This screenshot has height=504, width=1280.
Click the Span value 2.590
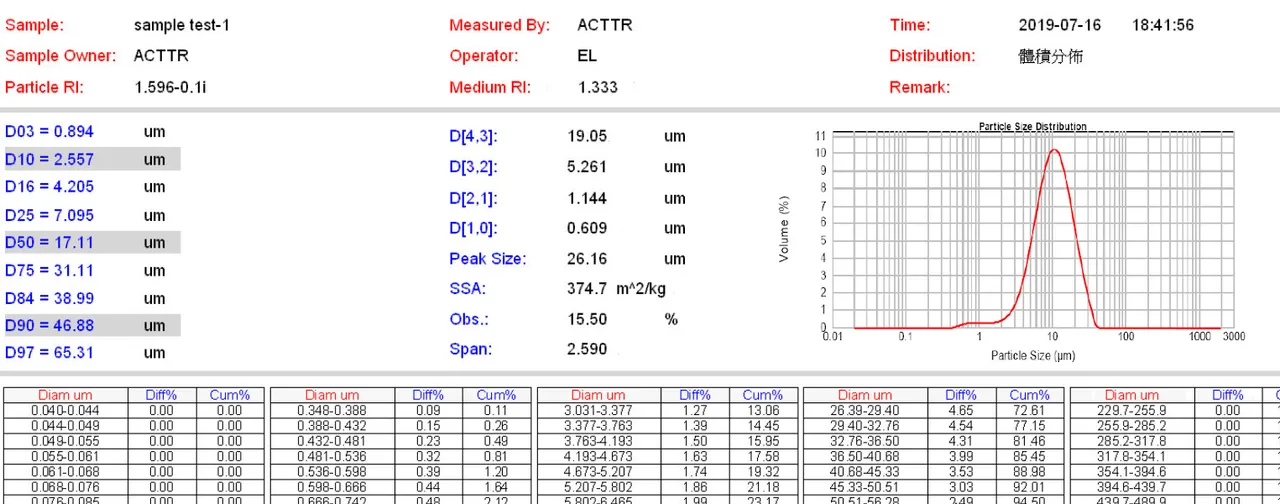point(587,349)
